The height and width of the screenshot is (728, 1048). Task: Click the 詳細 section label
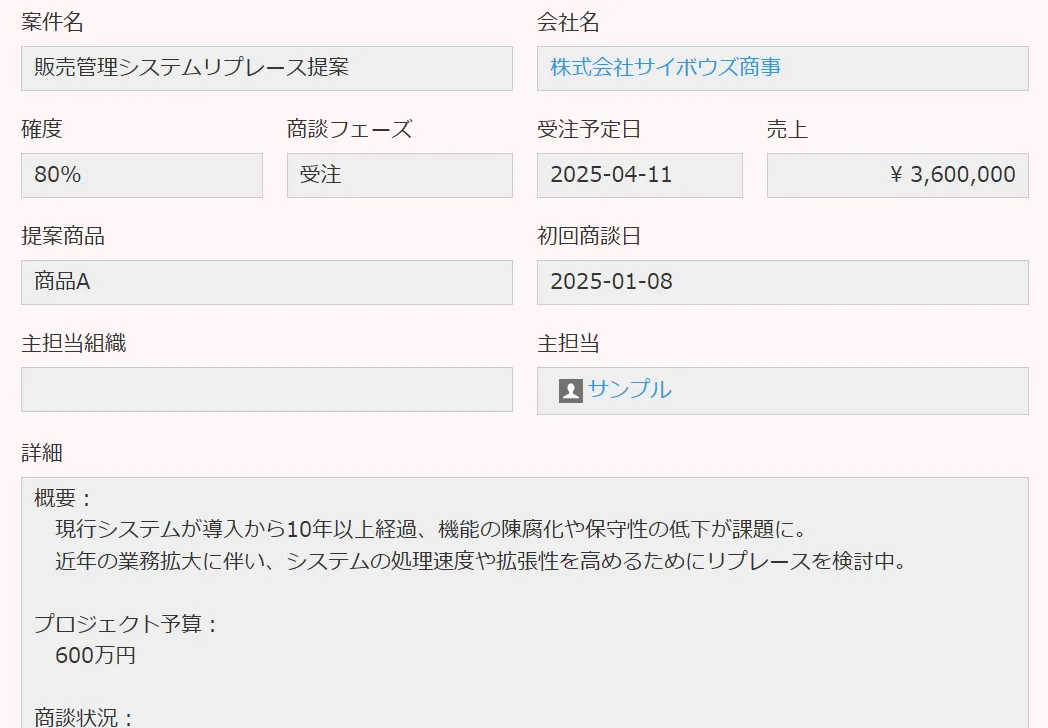click(42, 452)
